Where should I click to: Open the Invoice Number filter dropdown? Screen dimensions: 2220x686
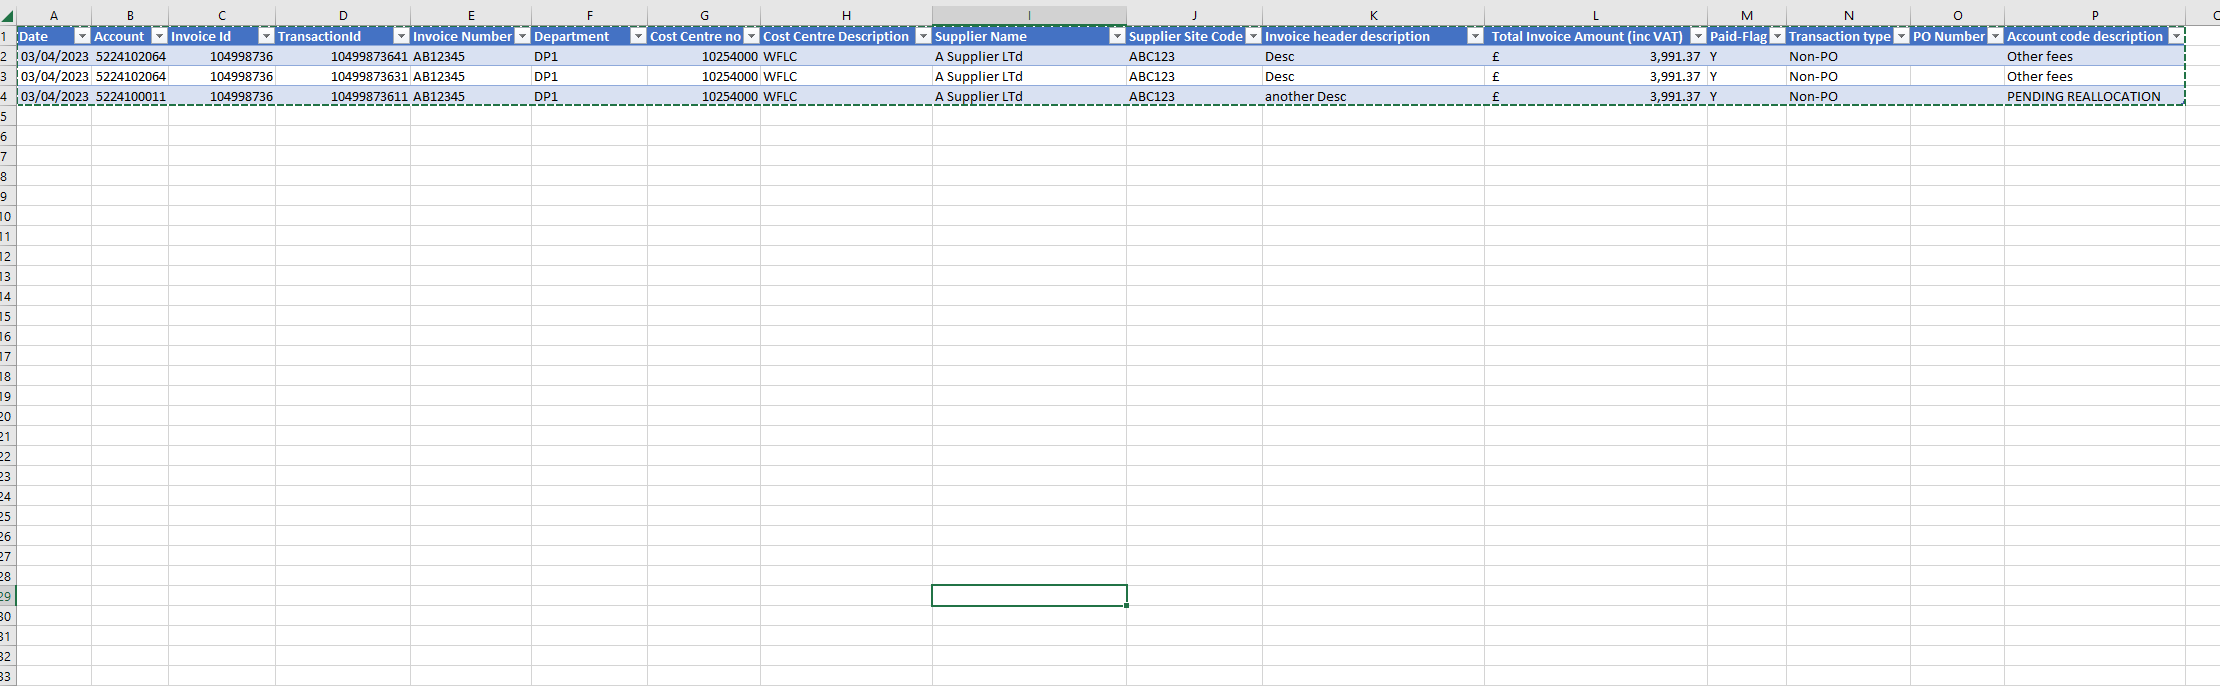[522, 36]
